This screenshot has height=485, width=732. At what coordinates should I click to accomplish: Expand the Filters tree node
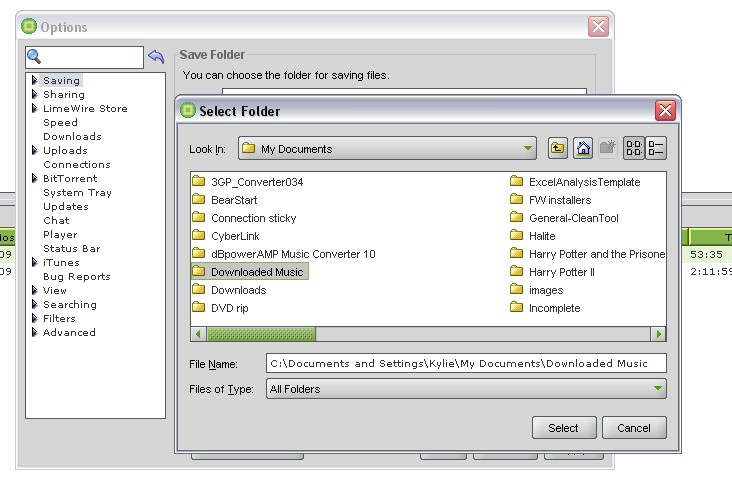point(35,318)
